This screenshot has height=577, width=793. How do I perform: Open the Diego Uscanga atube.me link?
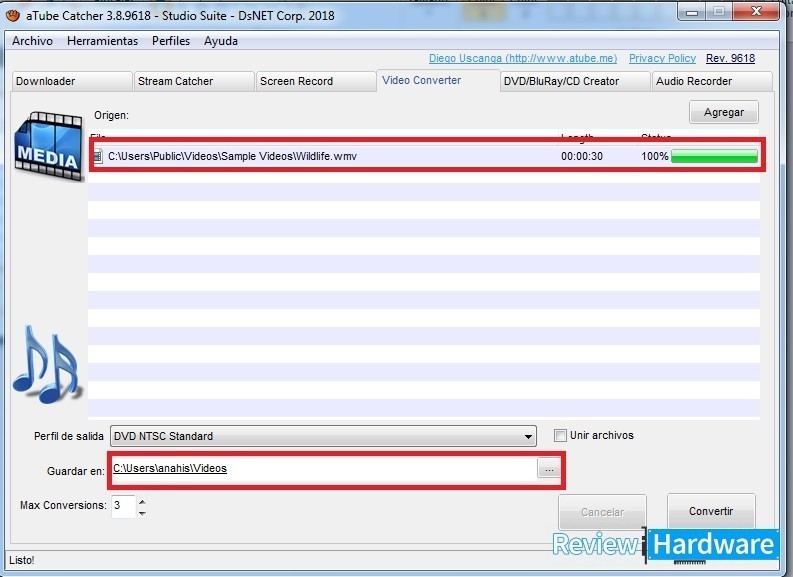(523, 58)
